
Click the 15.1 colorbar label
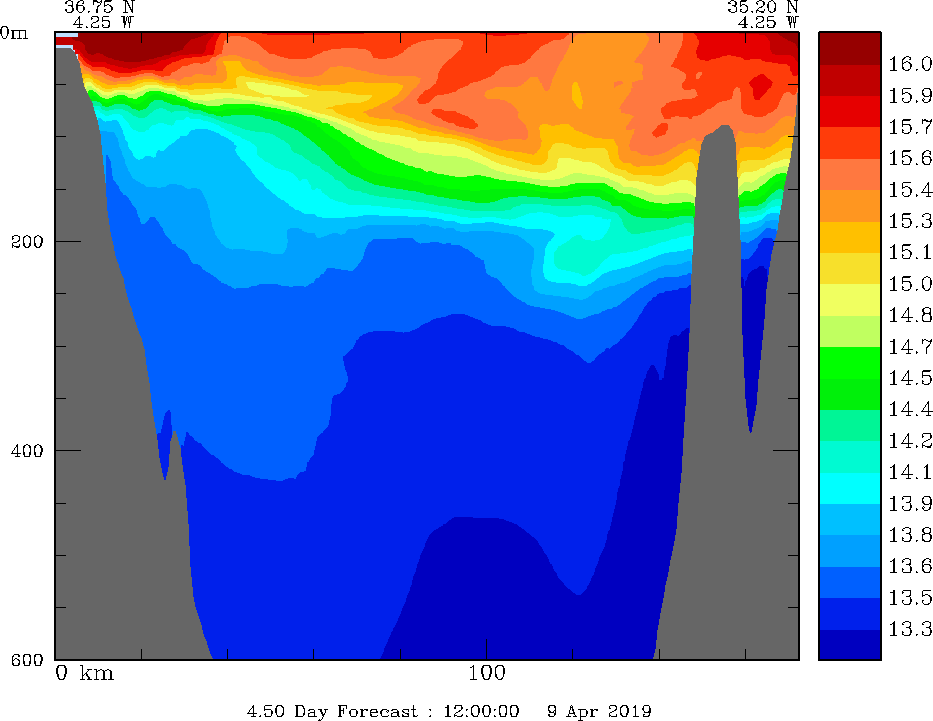click(x=910, y=252)
